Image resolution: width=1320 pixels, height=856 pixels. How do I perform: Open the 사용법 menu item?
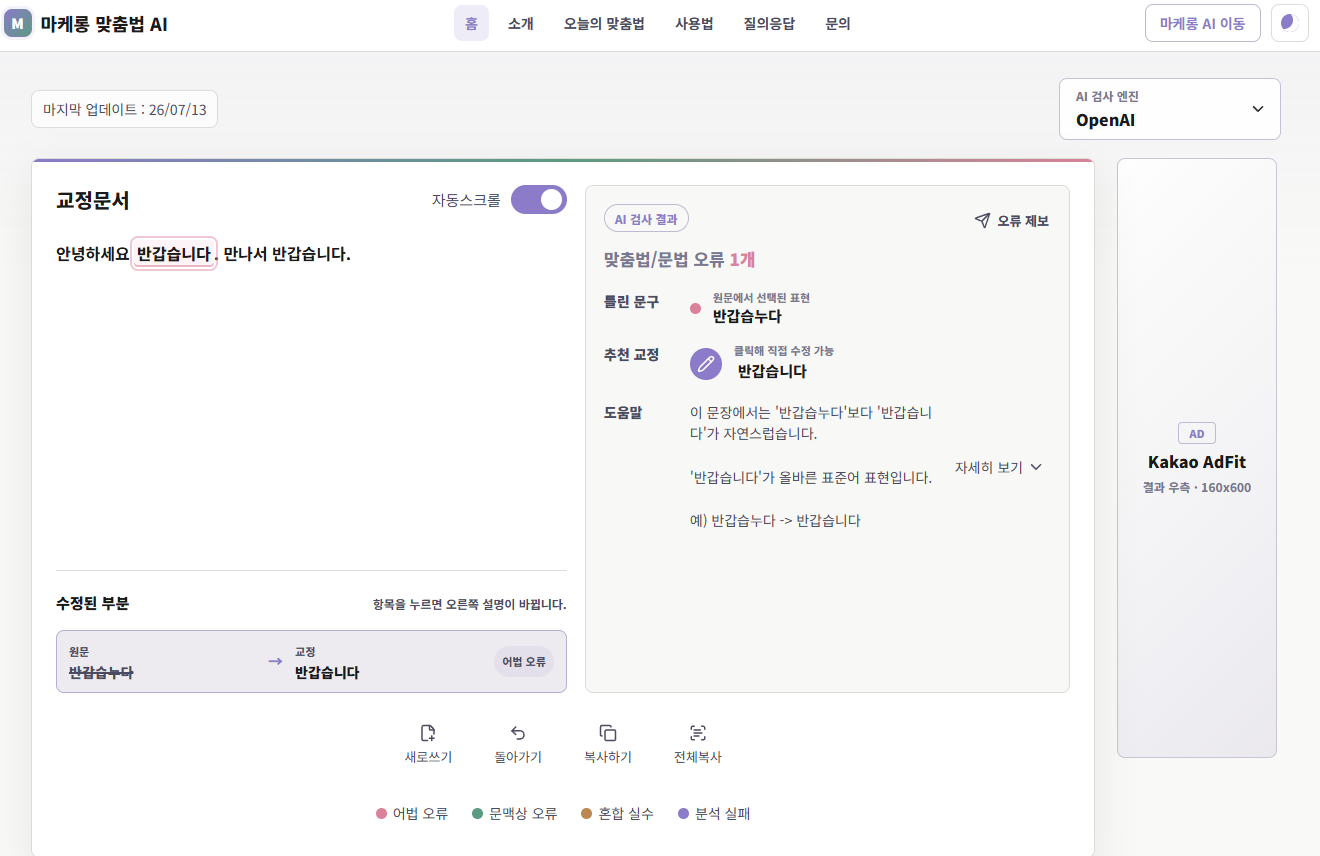point(694,23)
